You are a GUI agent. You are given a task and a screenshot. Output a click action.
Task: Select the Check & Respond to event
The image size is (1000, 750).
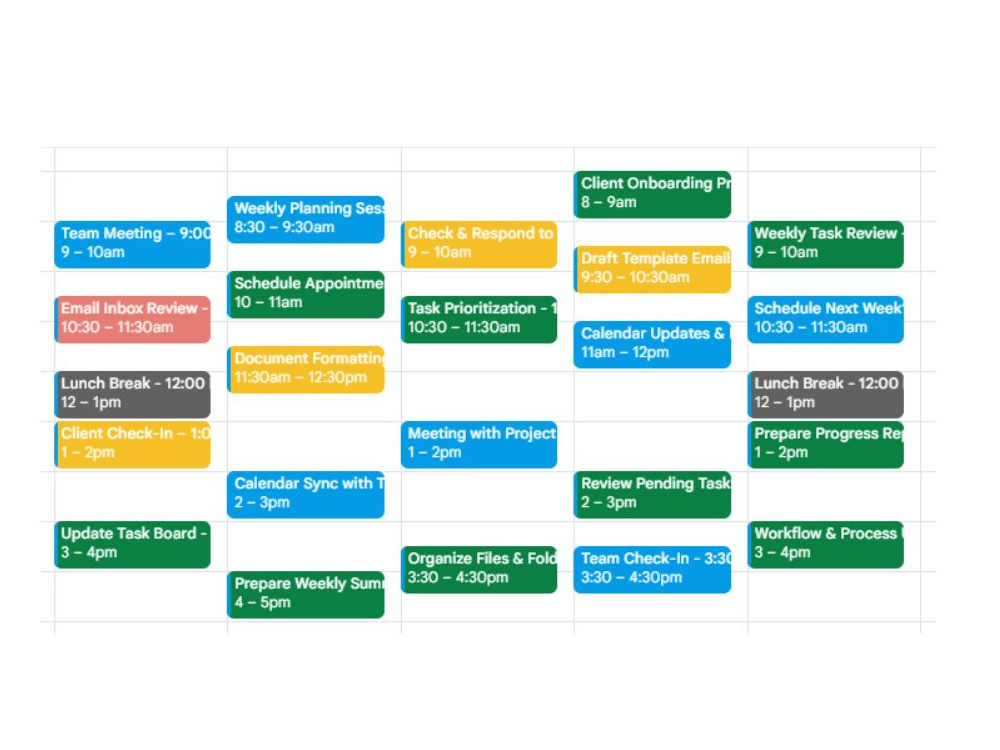click(479, 244)
